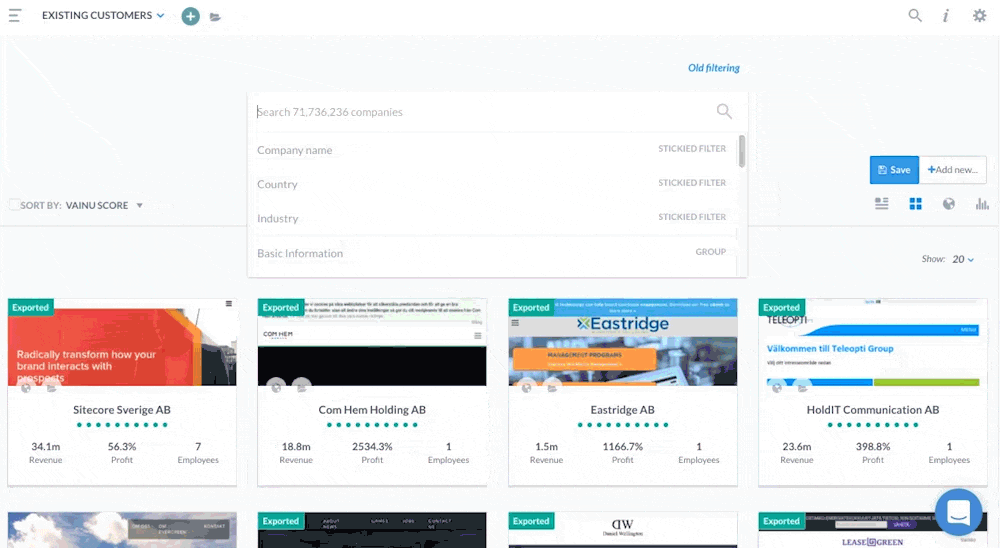The image size is (1000, 548).
Task: Select the Company name stickied filter
Action: coord(492,150)
